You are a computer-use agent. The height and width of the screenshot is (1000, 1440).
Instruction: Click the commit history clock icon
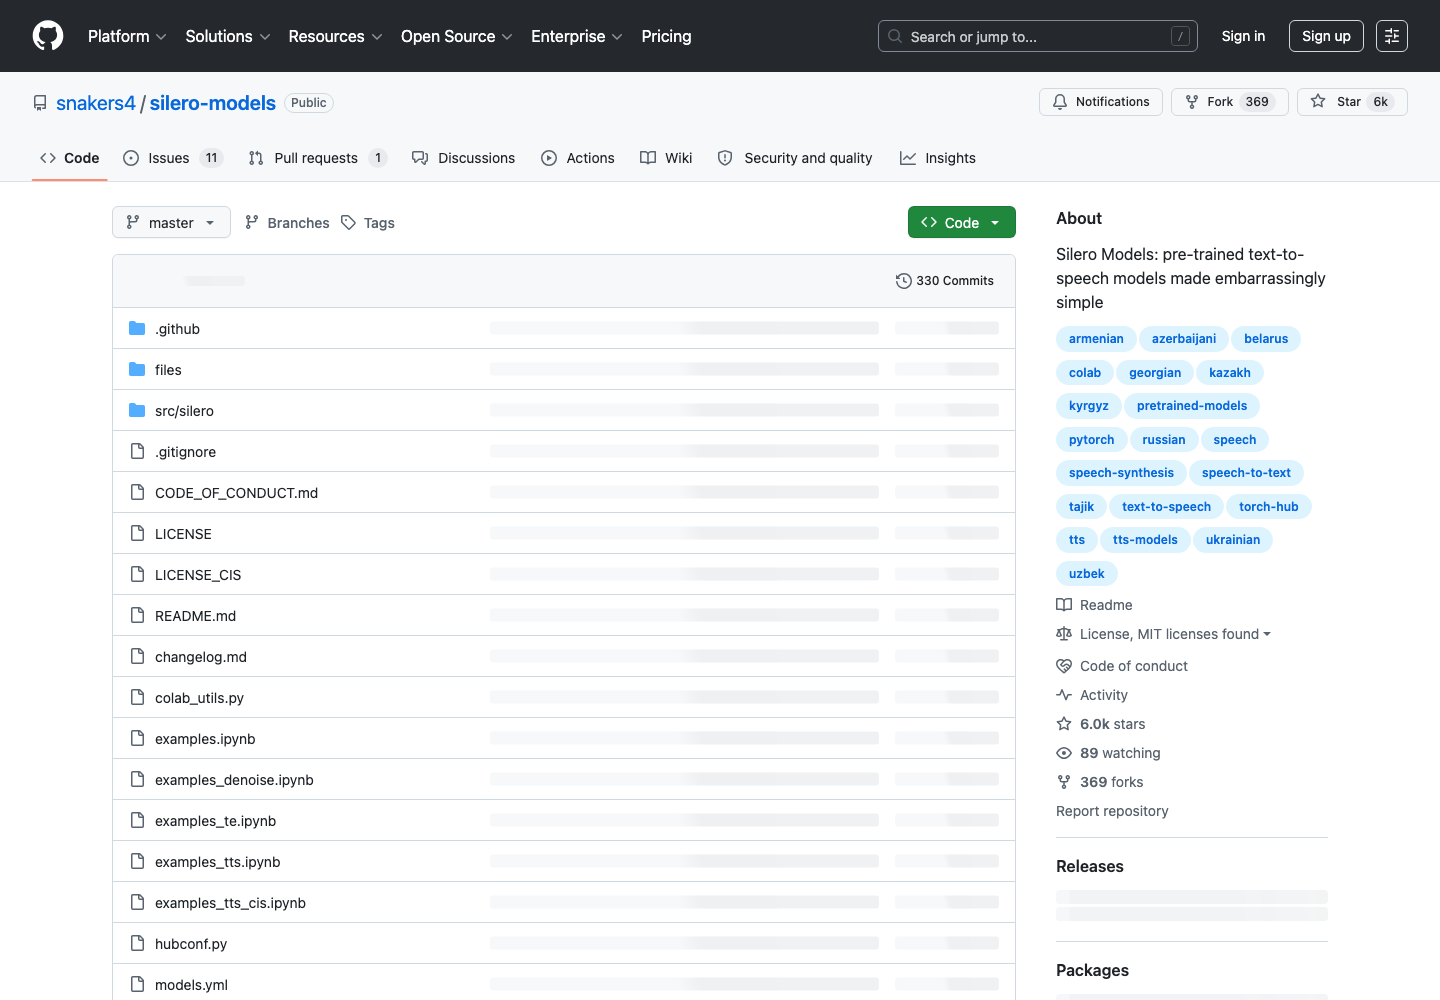(x=904, y=281)
